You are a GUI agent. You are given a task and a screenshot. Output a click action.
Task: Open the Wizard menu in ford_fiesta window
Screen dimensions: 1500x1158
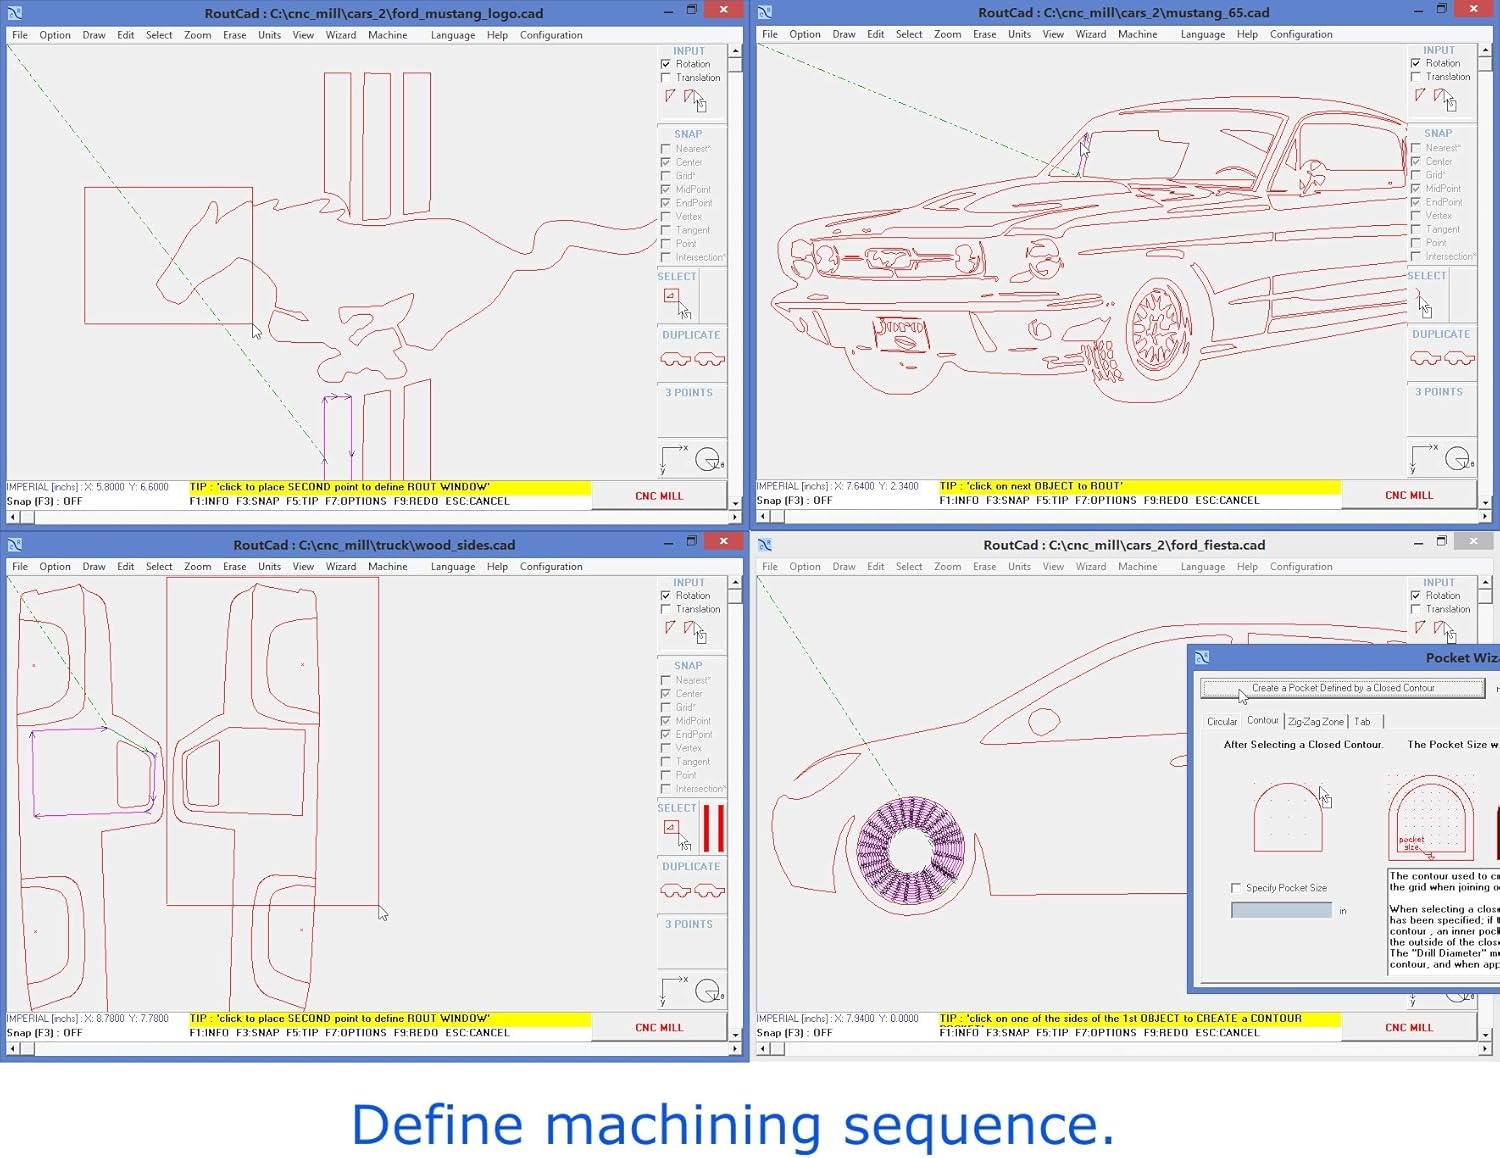[1090, 566]
